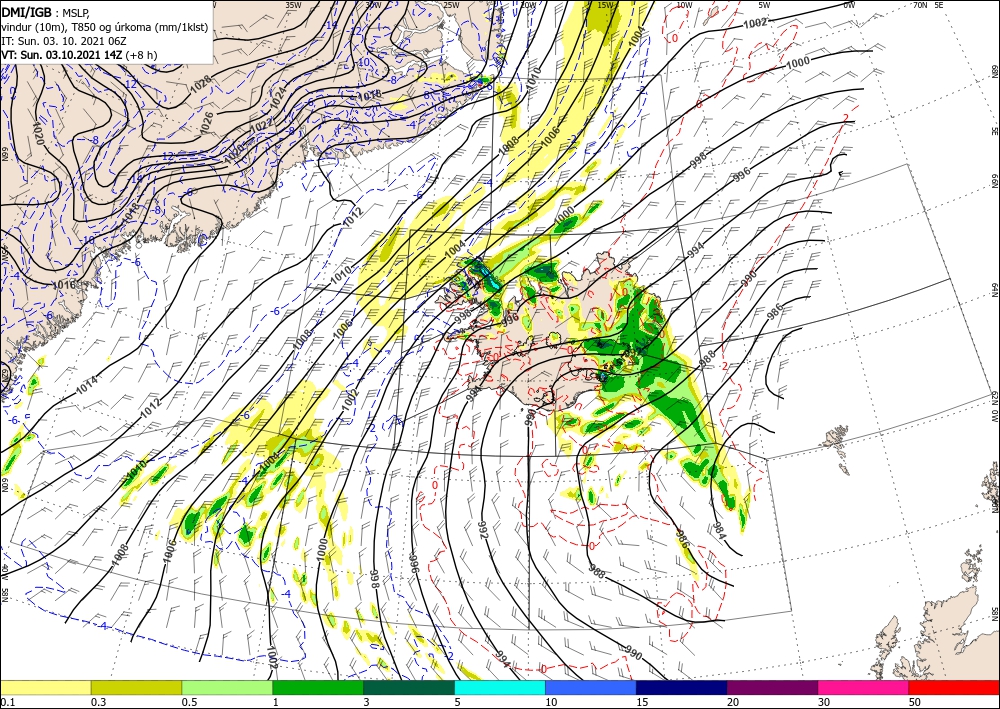Click the 25W longitude label at top

pos(451,5)
